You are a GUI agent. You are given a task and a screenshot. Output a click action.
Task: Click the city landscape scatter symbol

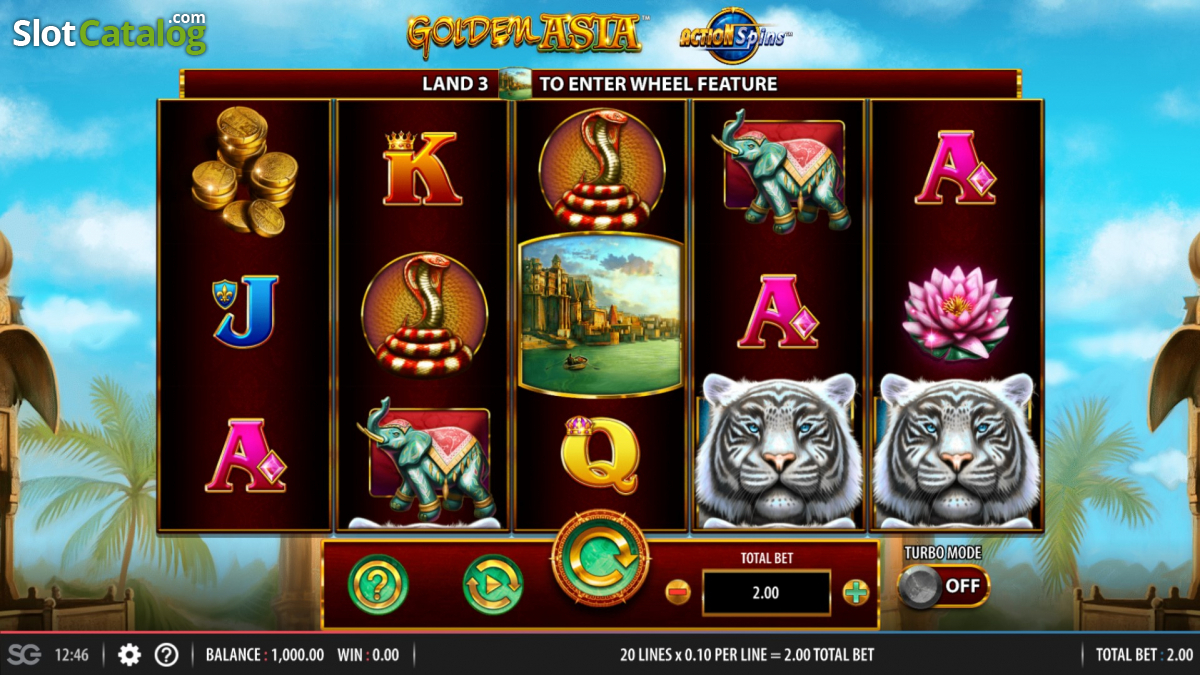[x=600, y=314]
